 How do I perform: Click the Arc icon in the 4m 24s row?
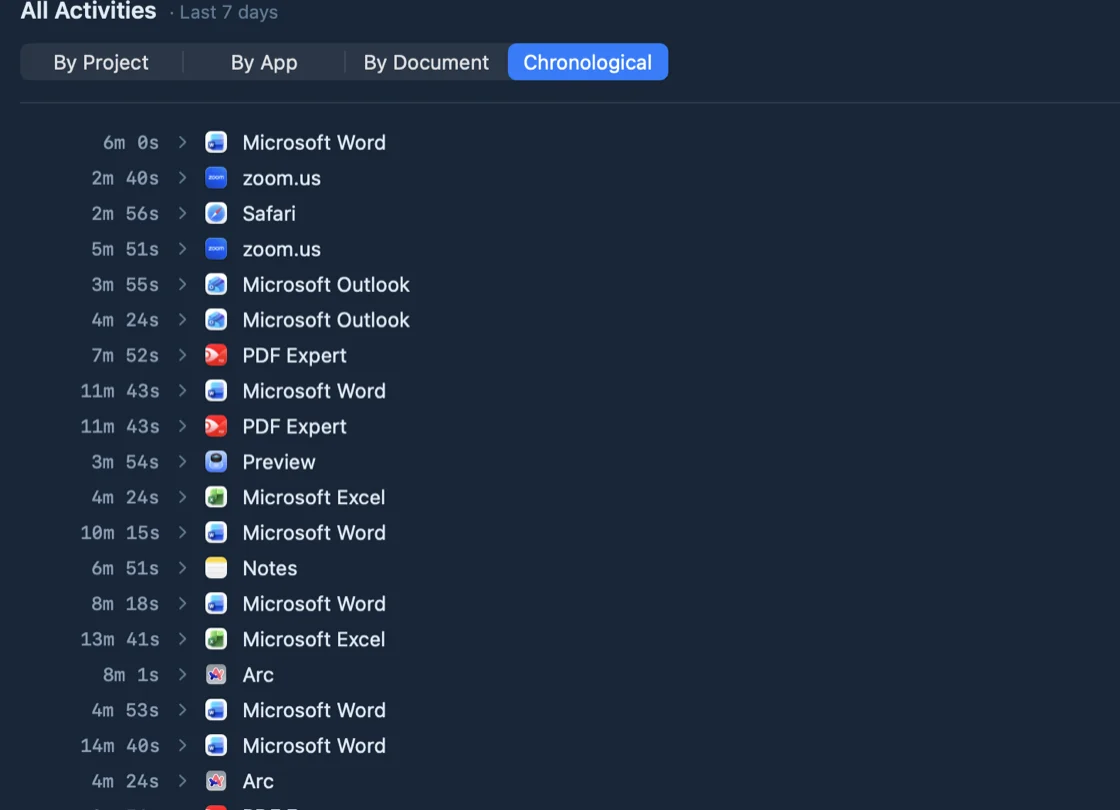pos(216,781)
